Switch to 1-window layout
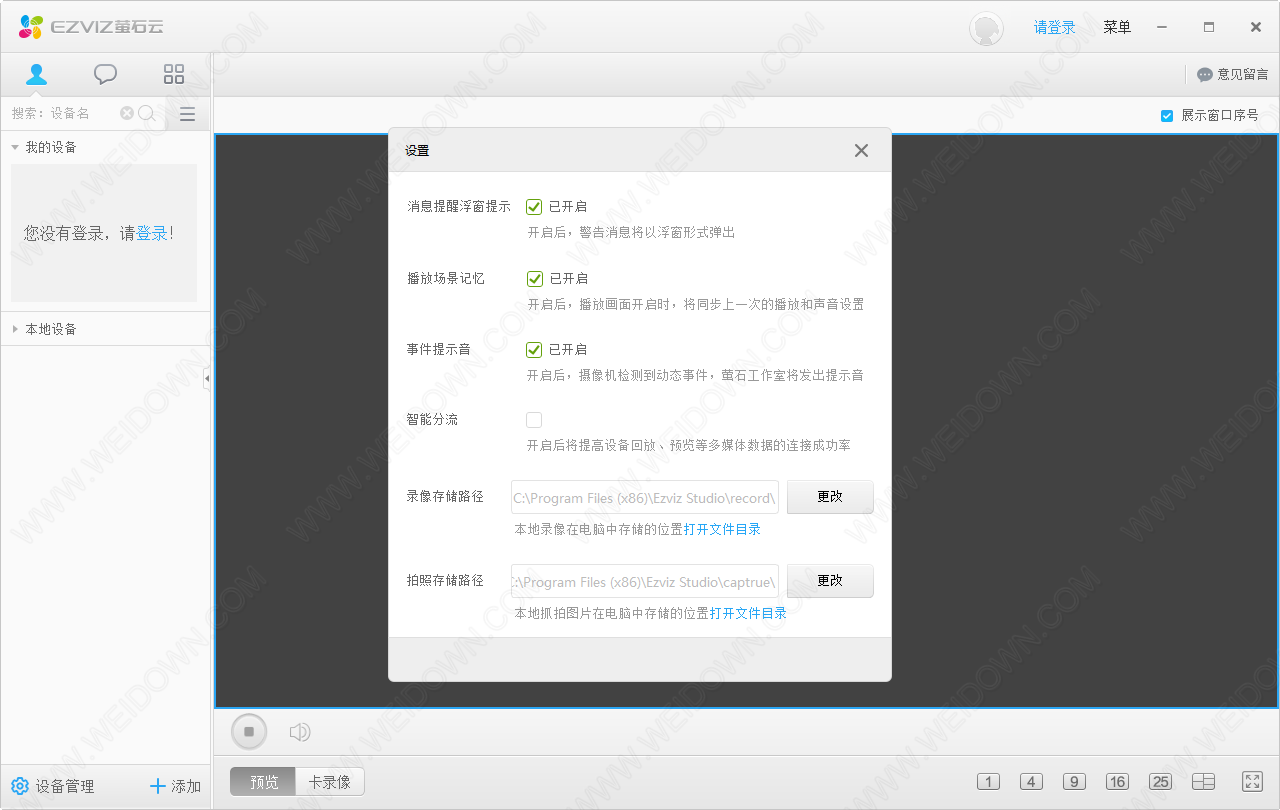Screen dimensions: 1280x810 pyautogui.click(x=988, y=782)
